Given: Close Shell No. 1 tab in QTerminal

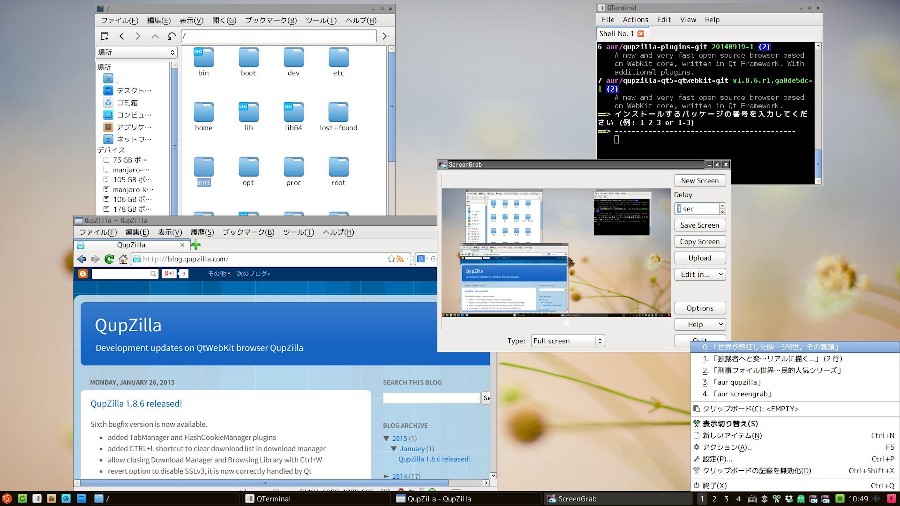Looking at the screenshot, I should tap(641, 34).
